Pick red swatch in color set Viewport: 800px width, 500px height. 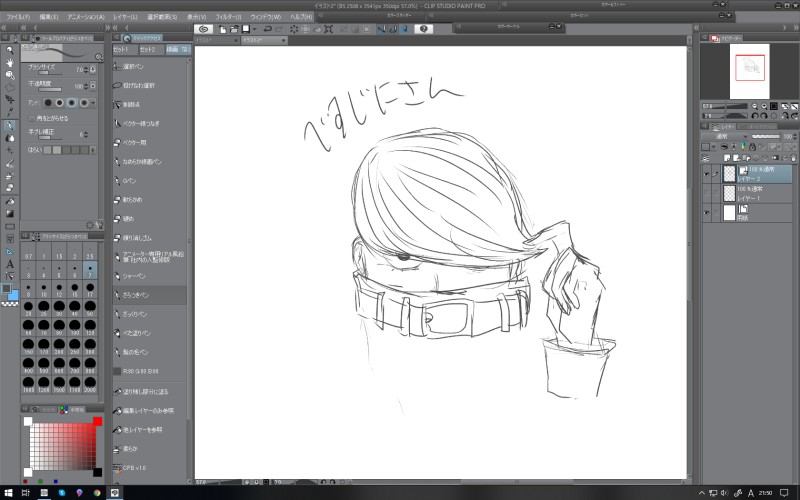coord(97,421)
